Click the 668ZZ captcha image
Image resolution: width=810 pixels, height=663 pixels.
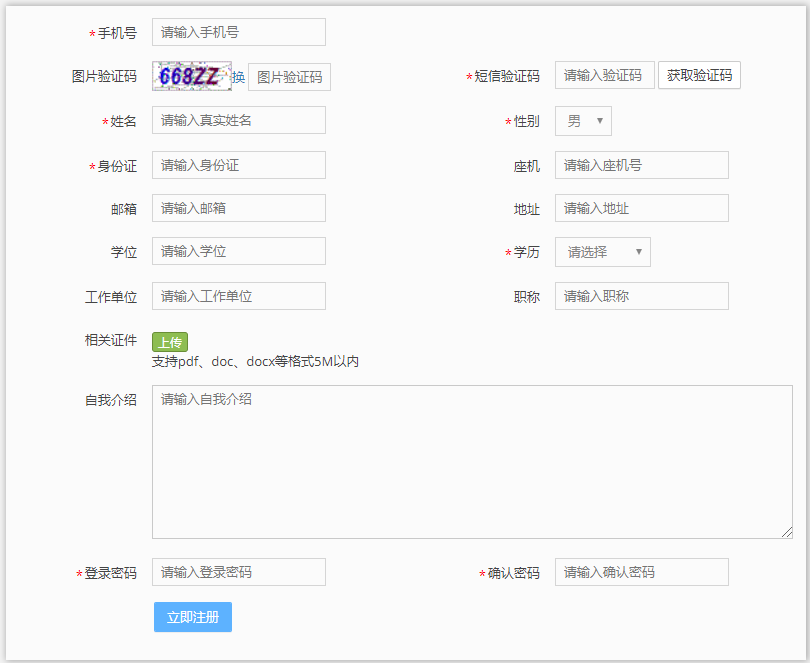191,77
